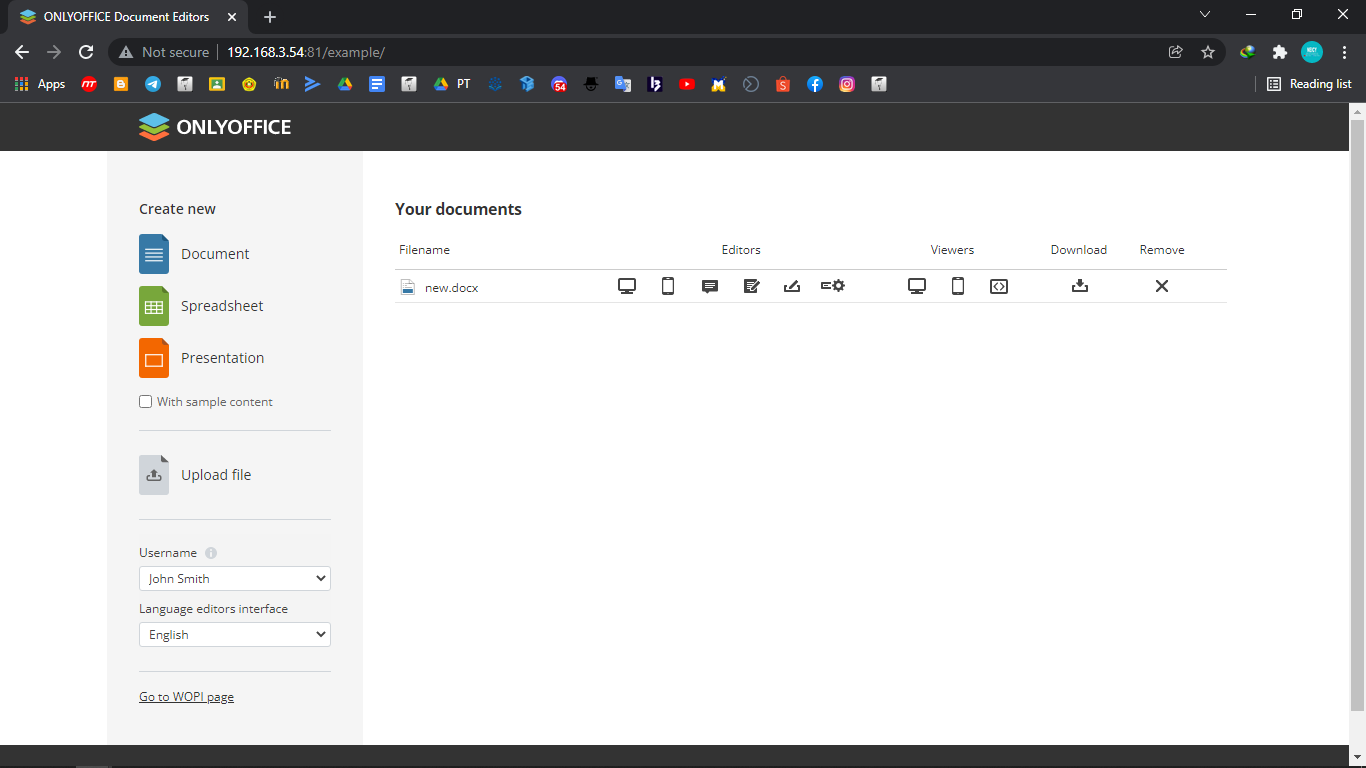Viewport: 1366px width, 768px height.
Task: Create a new Spreadsheet
Action: point(222,306)
